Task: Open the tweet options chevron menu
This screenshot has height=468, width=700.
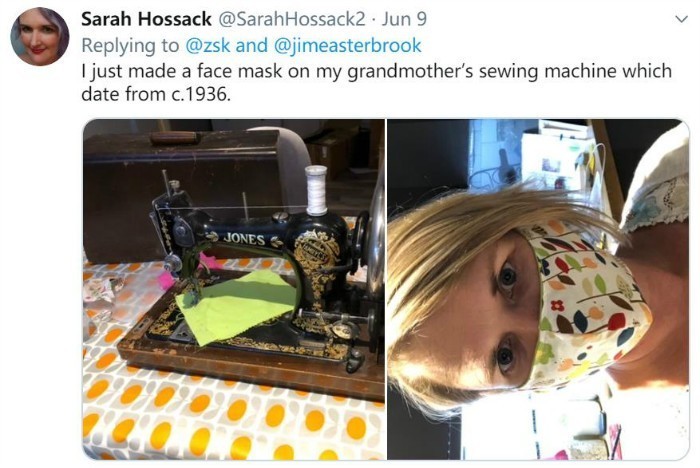Action: 681,19
